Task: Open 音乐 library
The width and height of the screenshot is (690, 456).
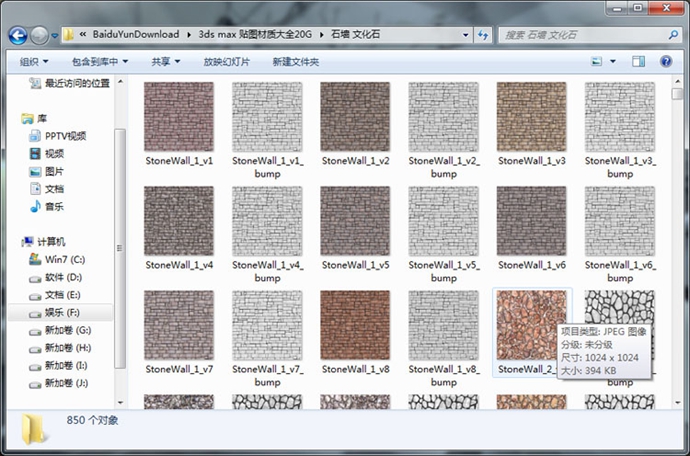Action: coord(47,206)
